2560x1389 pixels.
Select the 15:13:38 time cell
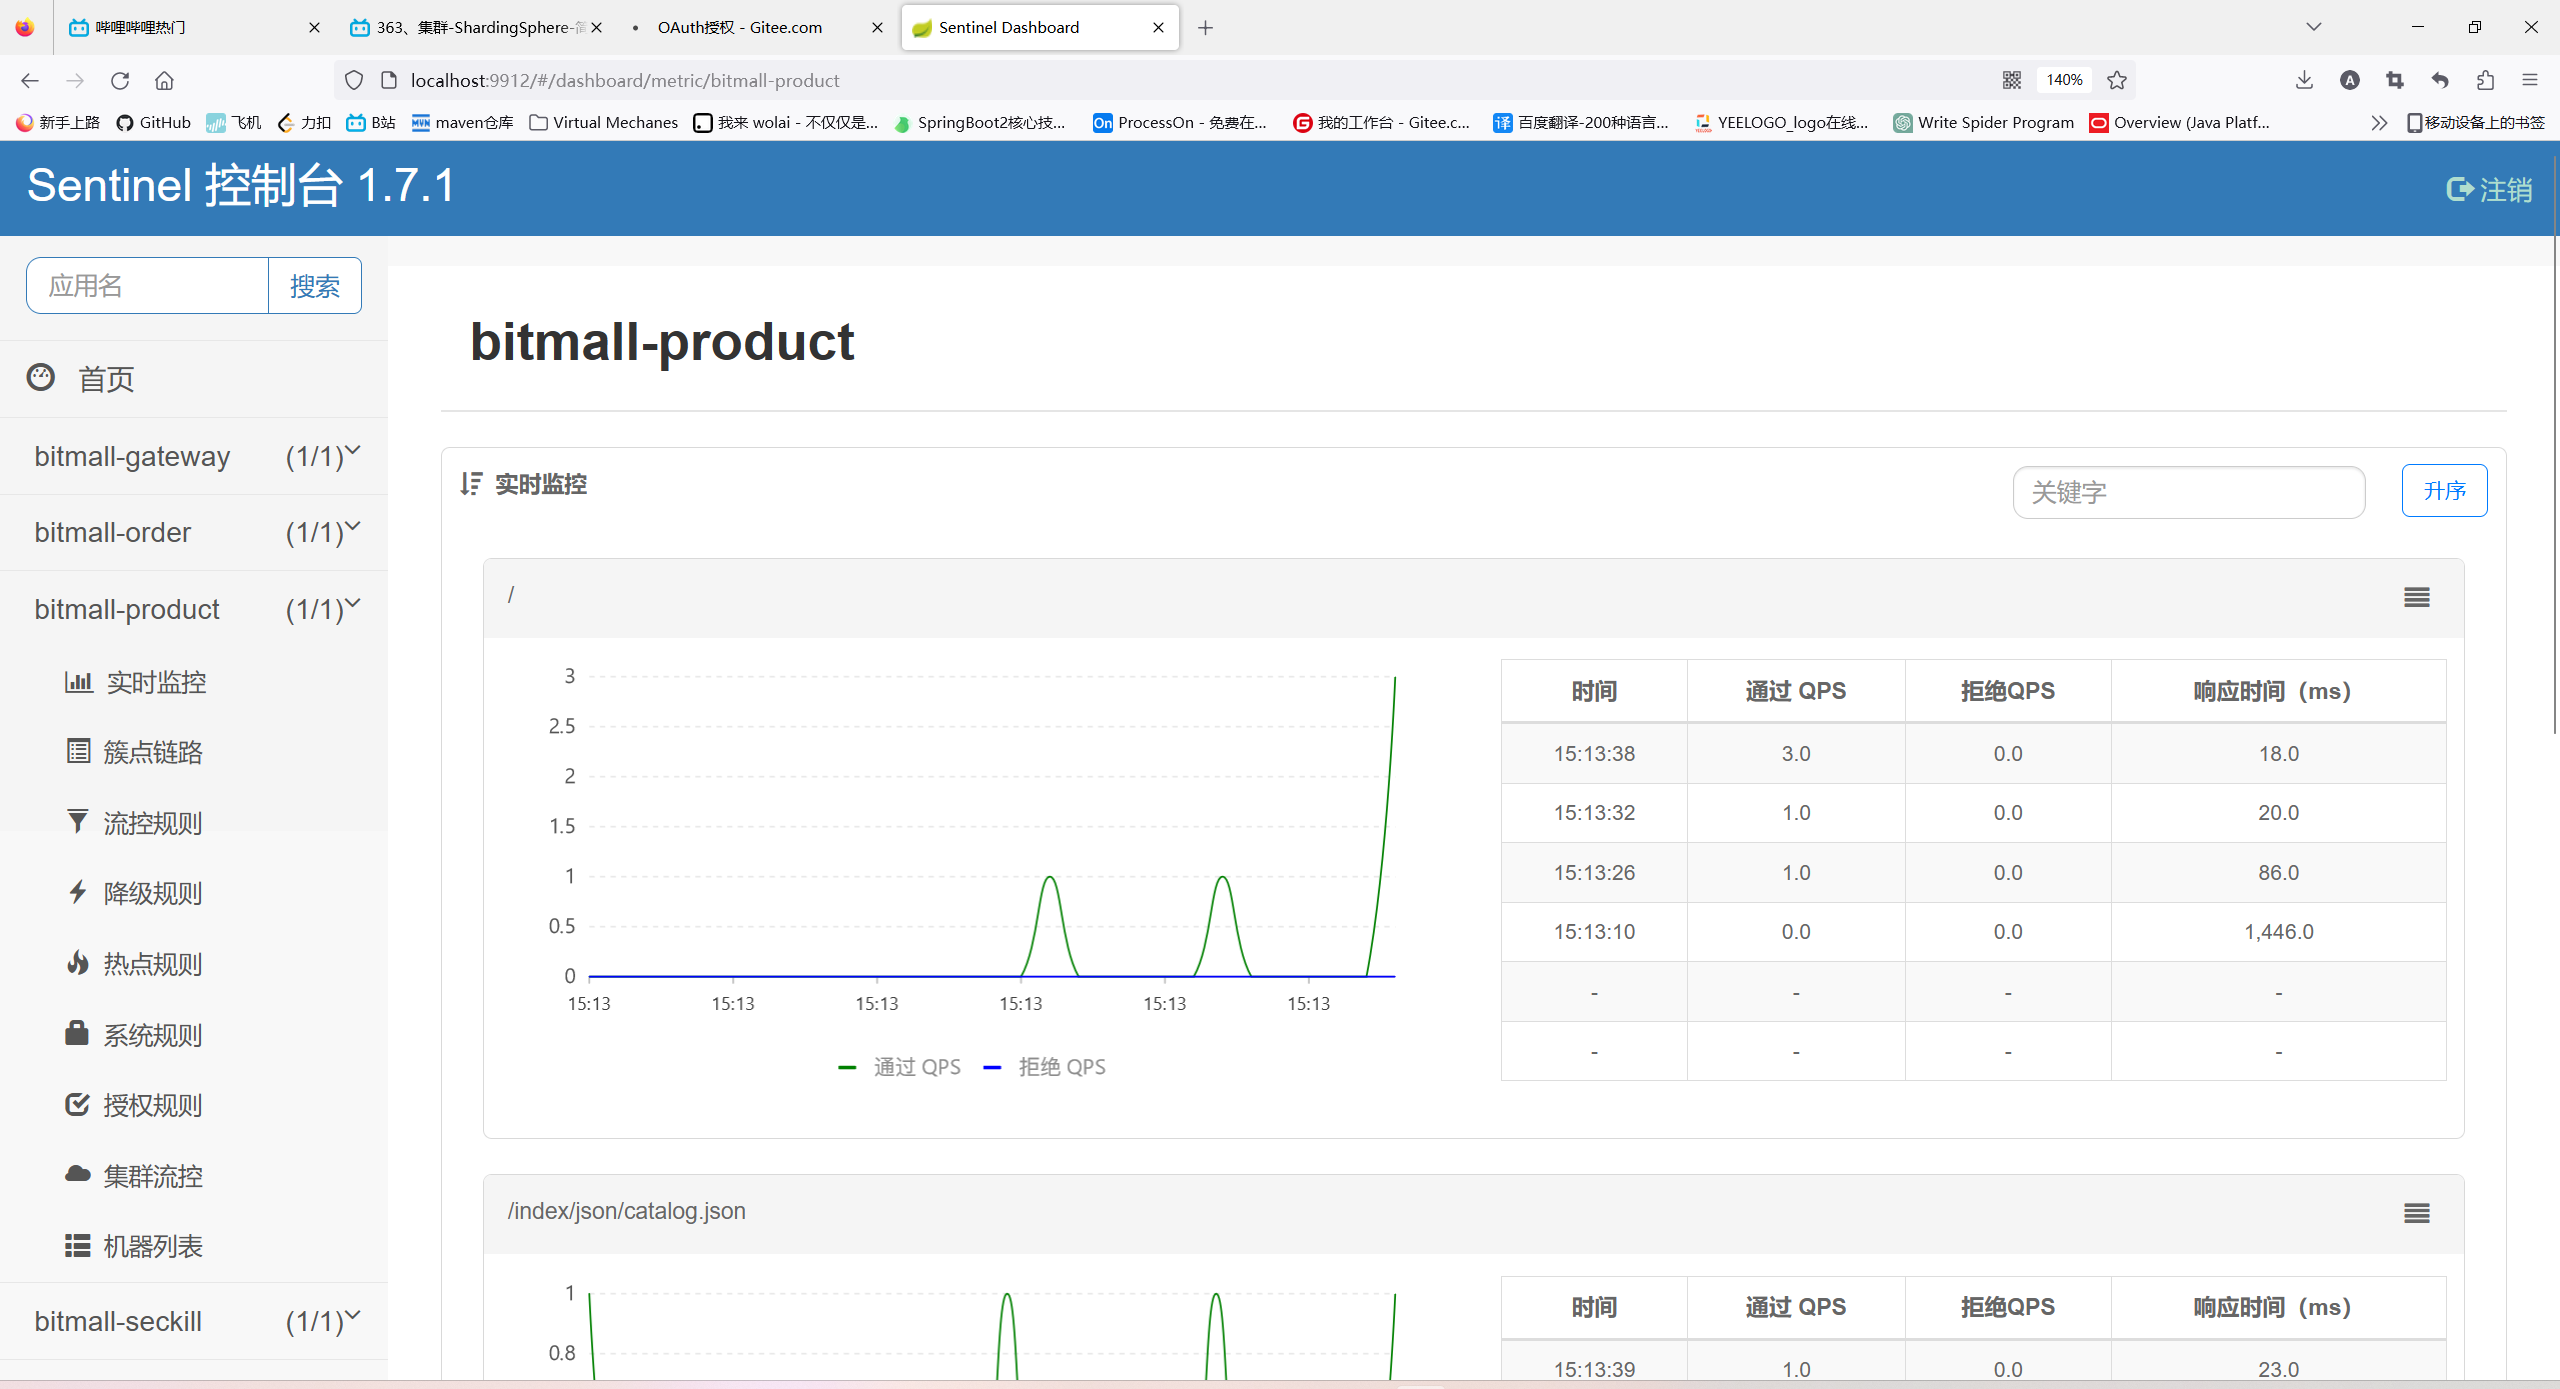1594,754
